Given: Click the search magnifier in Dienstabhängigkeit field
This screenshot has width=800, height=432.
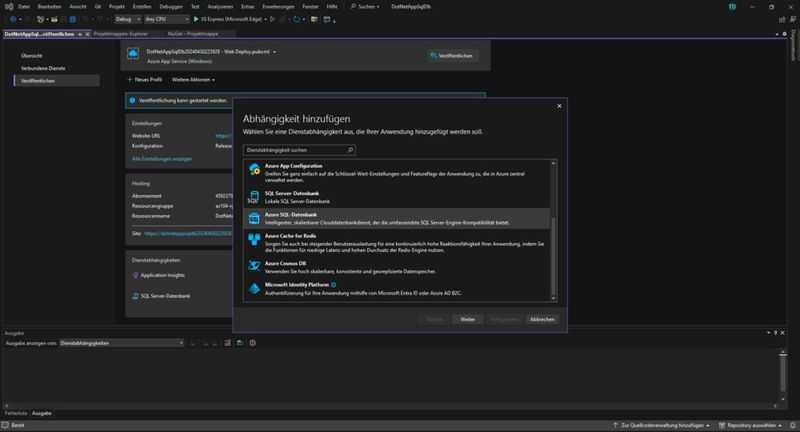Looking at the screenshot, I should coord(350,150).
